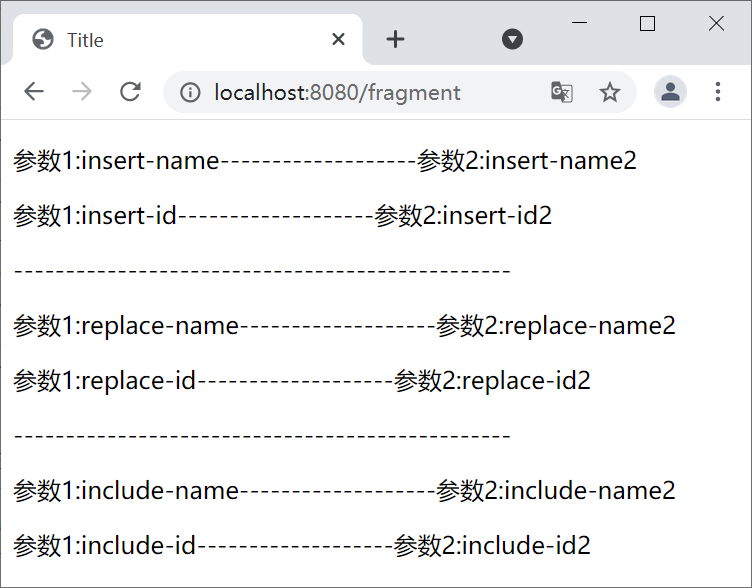Open the Chrome three-dot menu

pos(718,92)
